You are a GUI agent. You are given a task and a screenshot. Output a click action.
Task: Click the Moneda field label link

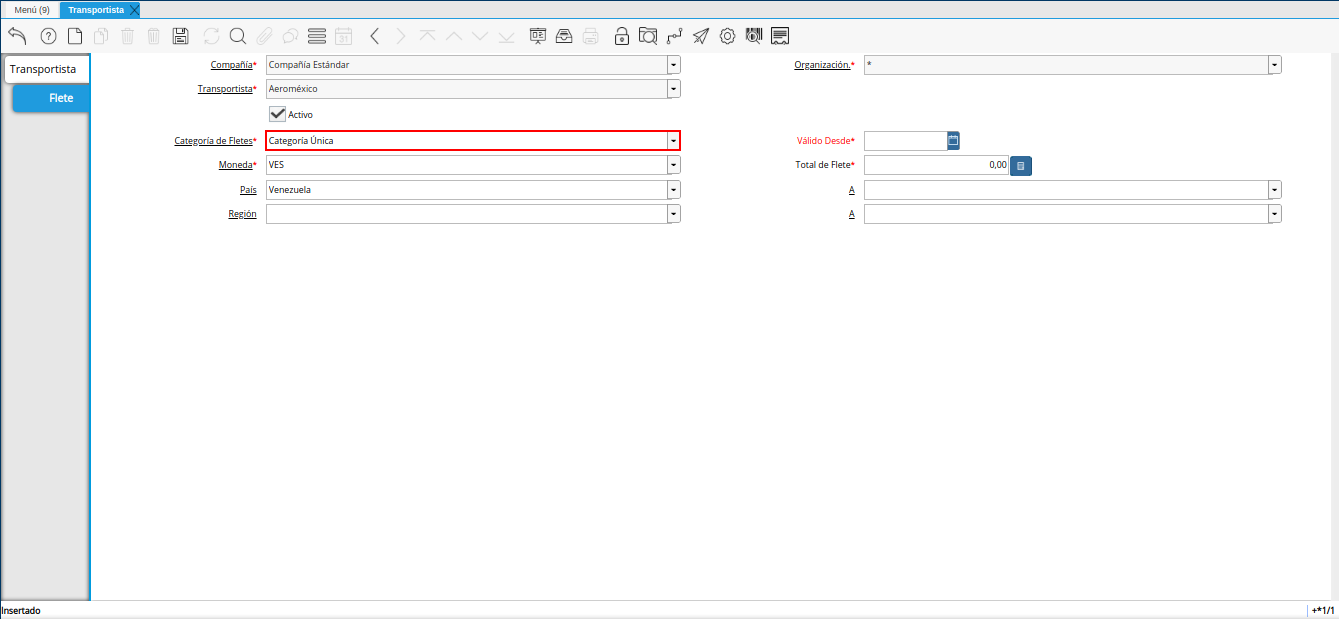coord(235,165)
